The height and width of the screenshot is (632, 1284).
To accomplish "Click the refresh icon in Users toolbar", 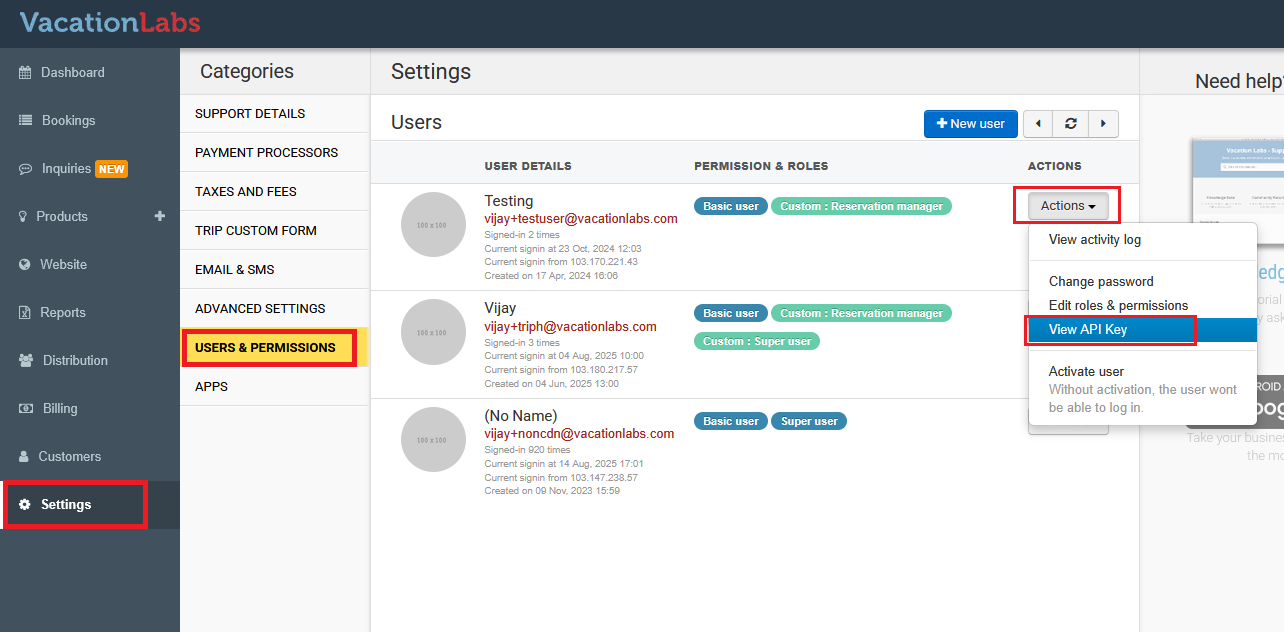I will pos(1071,124).
